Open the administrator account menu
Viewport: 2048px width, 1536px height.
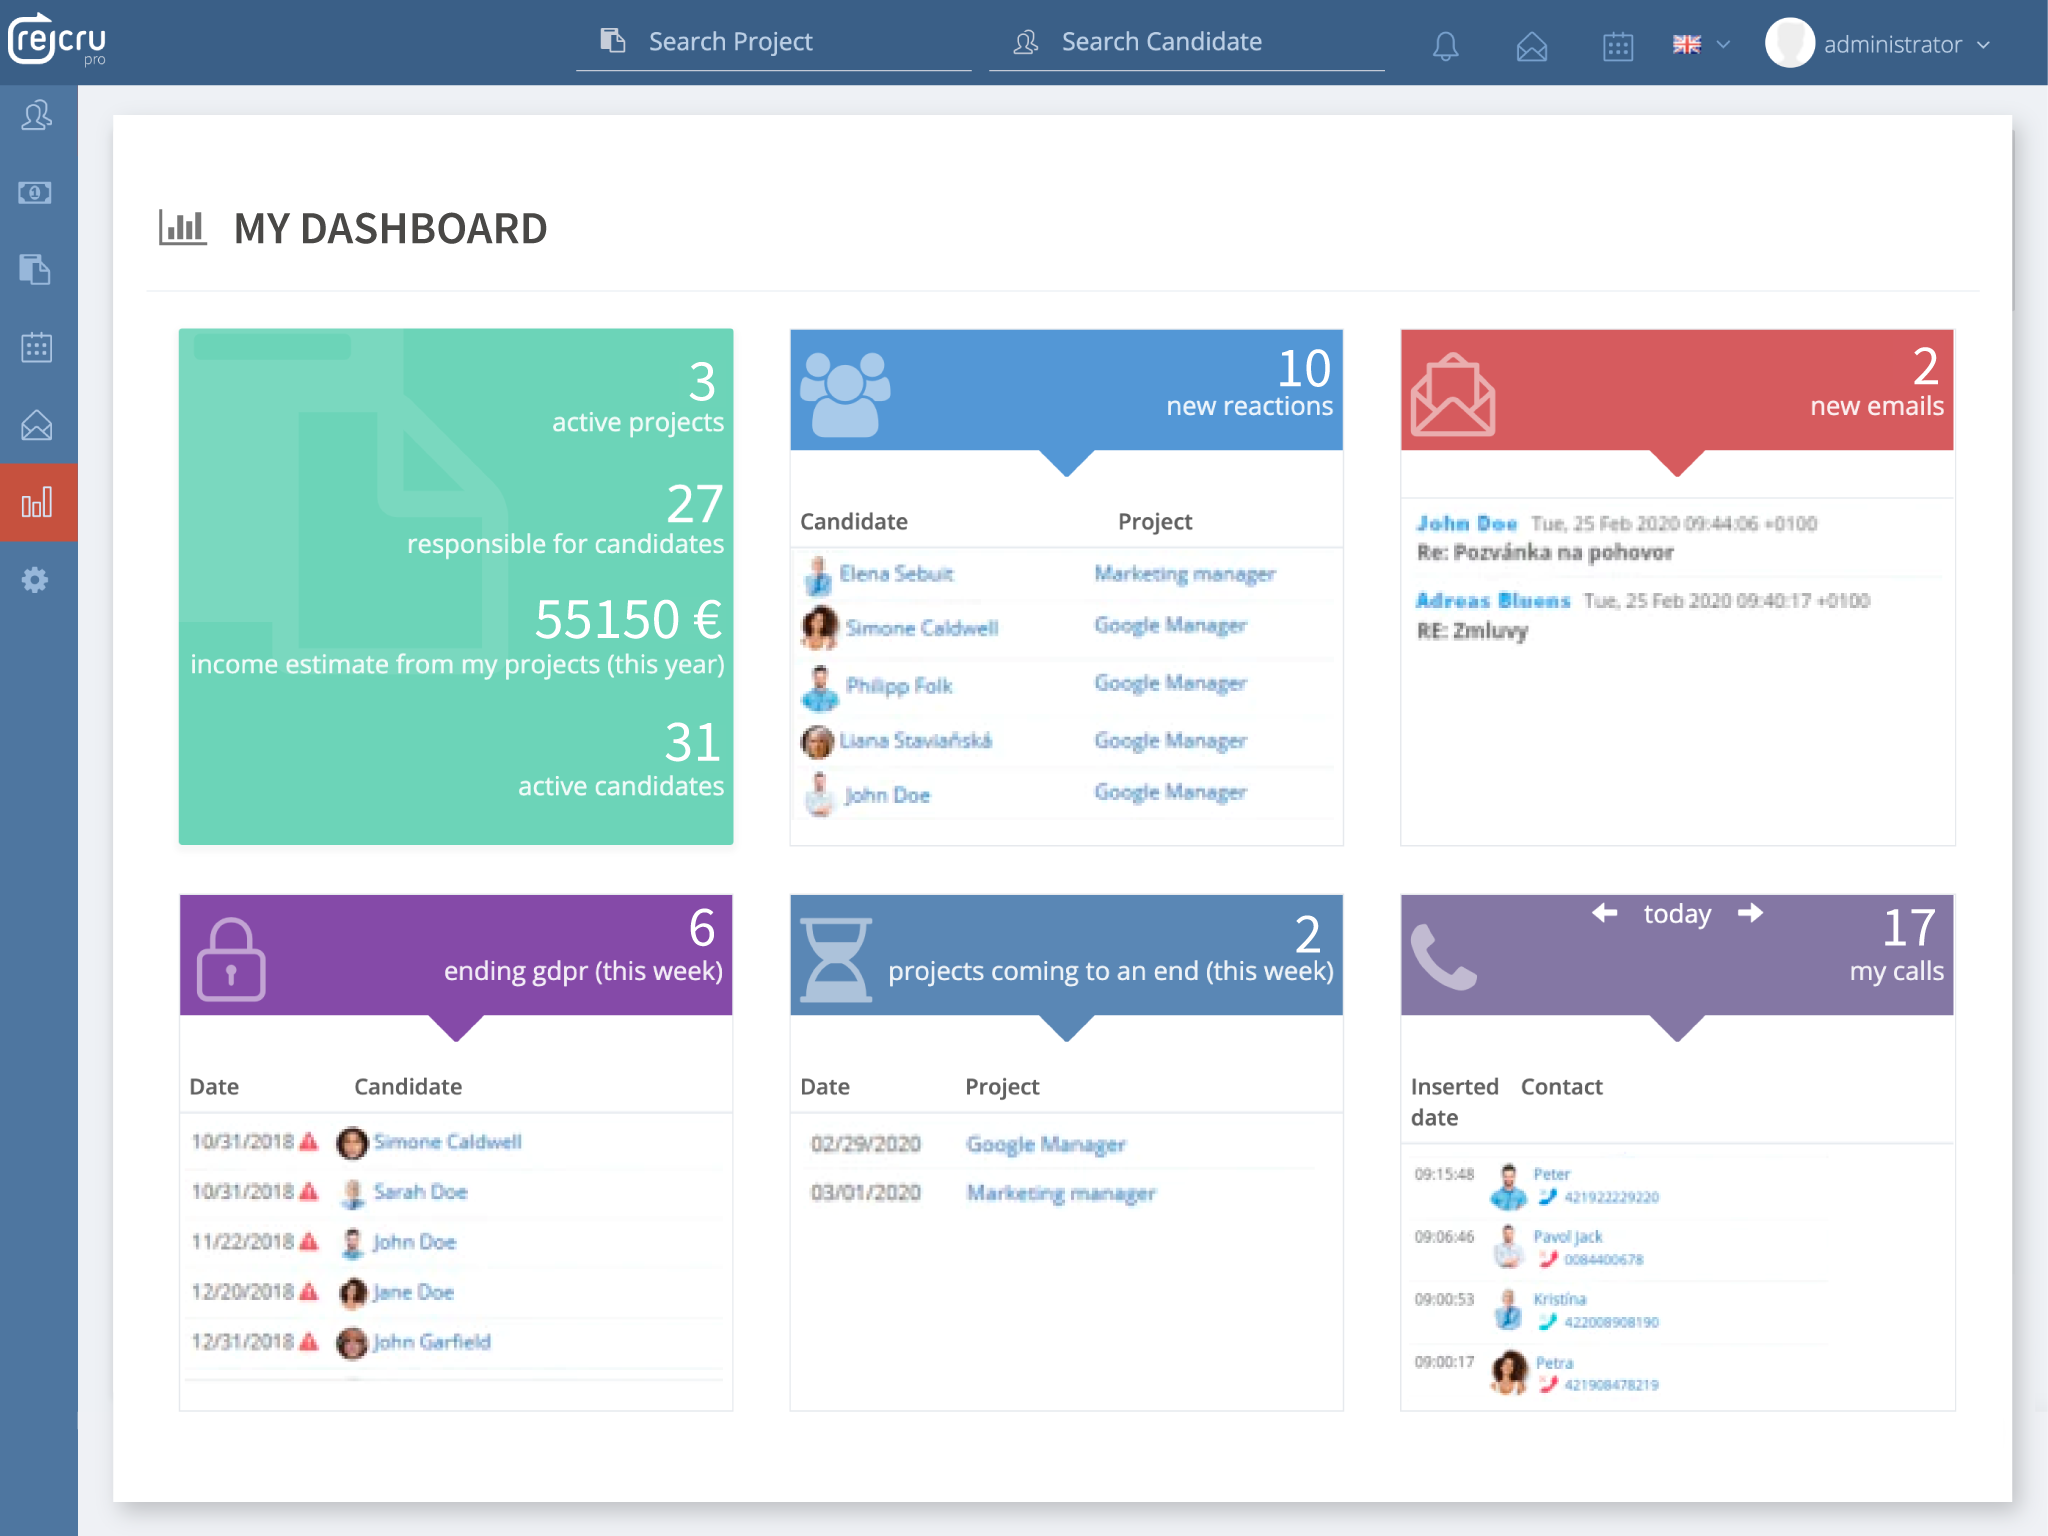click(x=1880, y=45)
